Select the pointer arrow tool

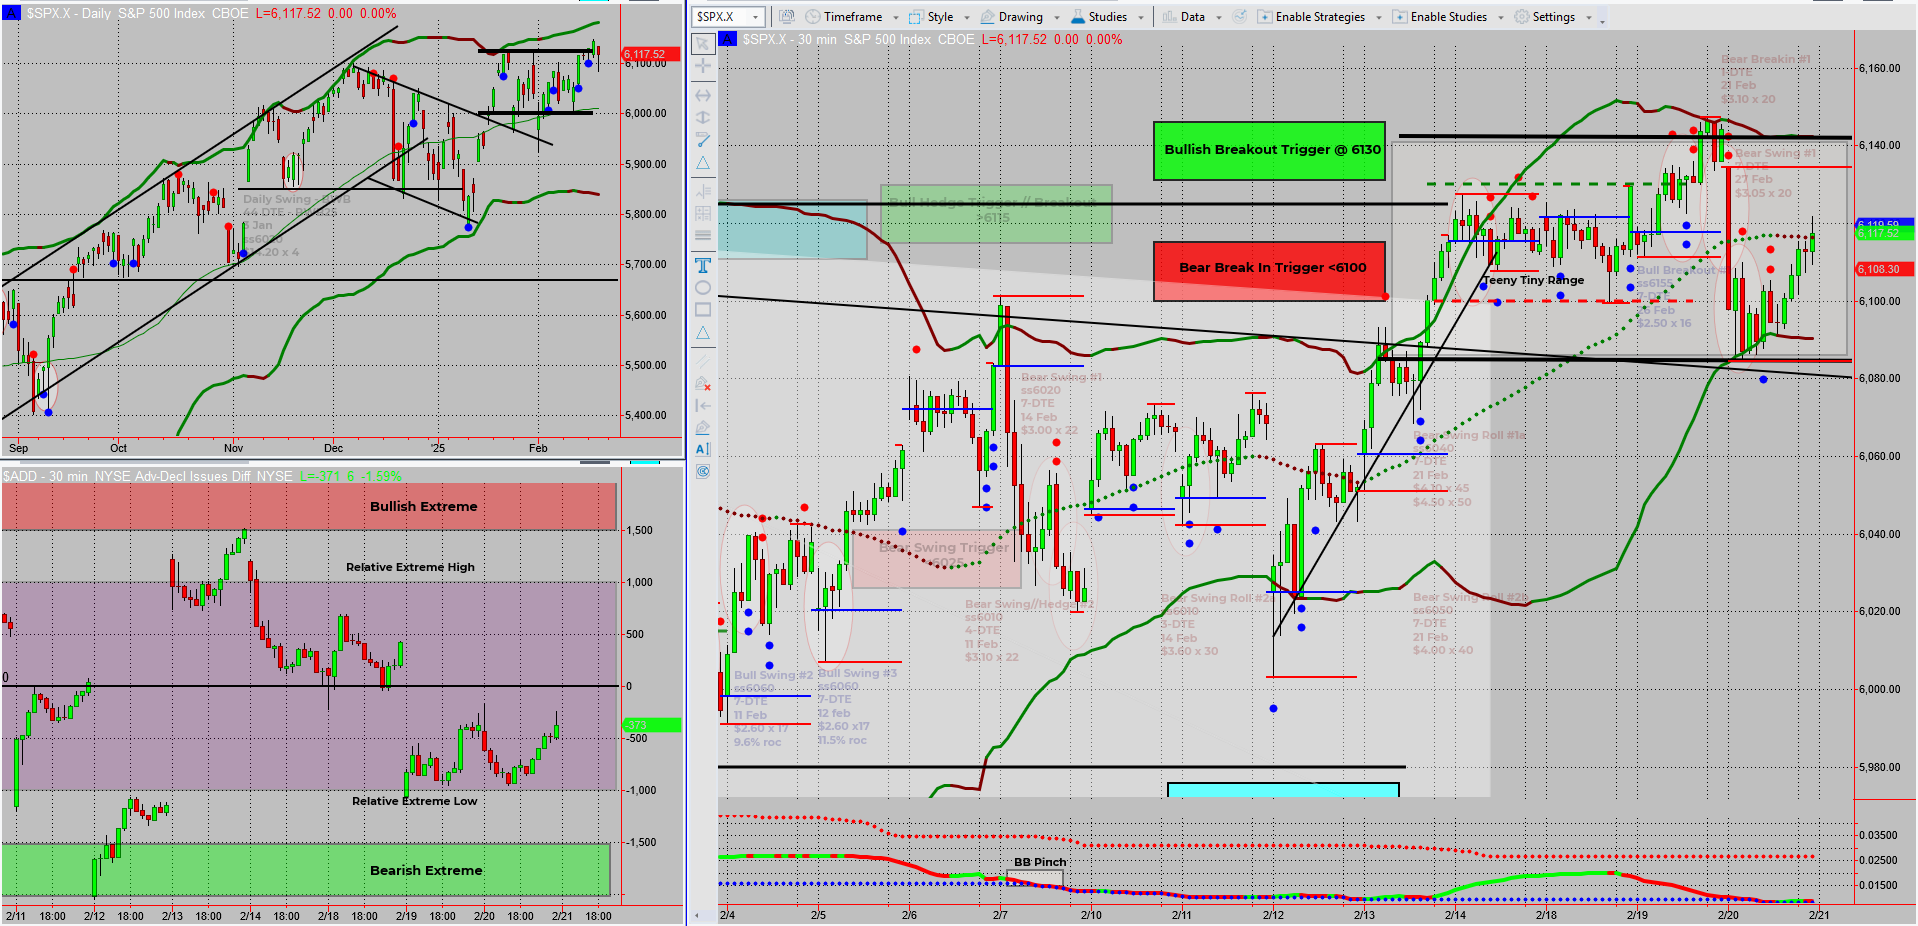coord(703,44)
